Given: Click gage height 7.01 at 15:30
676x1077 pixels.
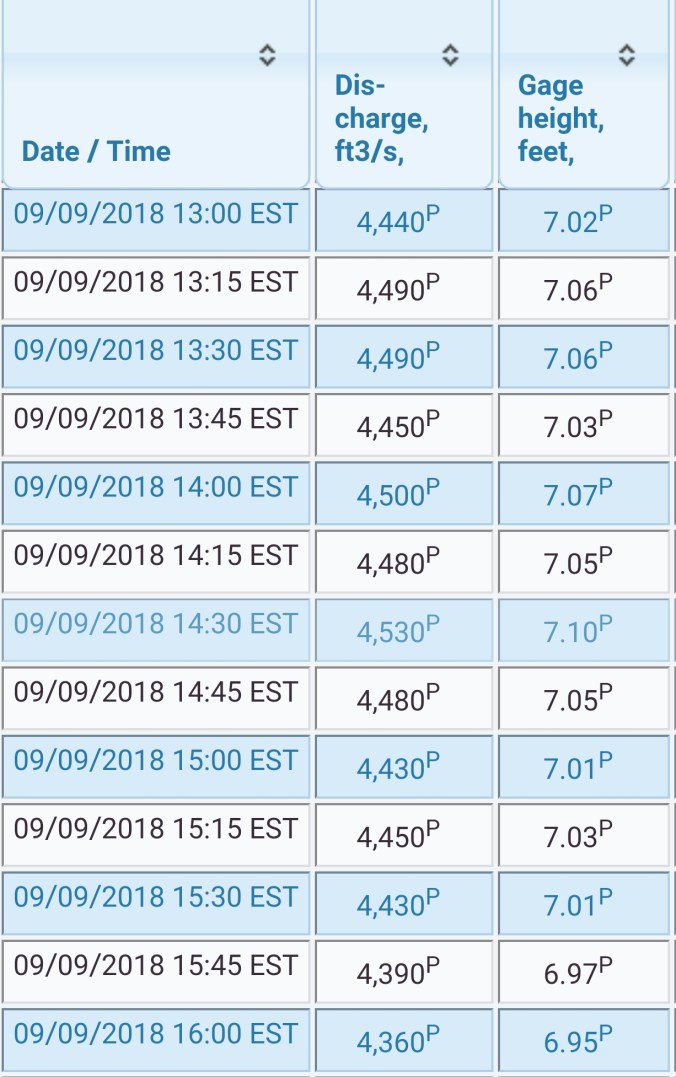Looking at the screenshot, I should (x=578, y=904).
